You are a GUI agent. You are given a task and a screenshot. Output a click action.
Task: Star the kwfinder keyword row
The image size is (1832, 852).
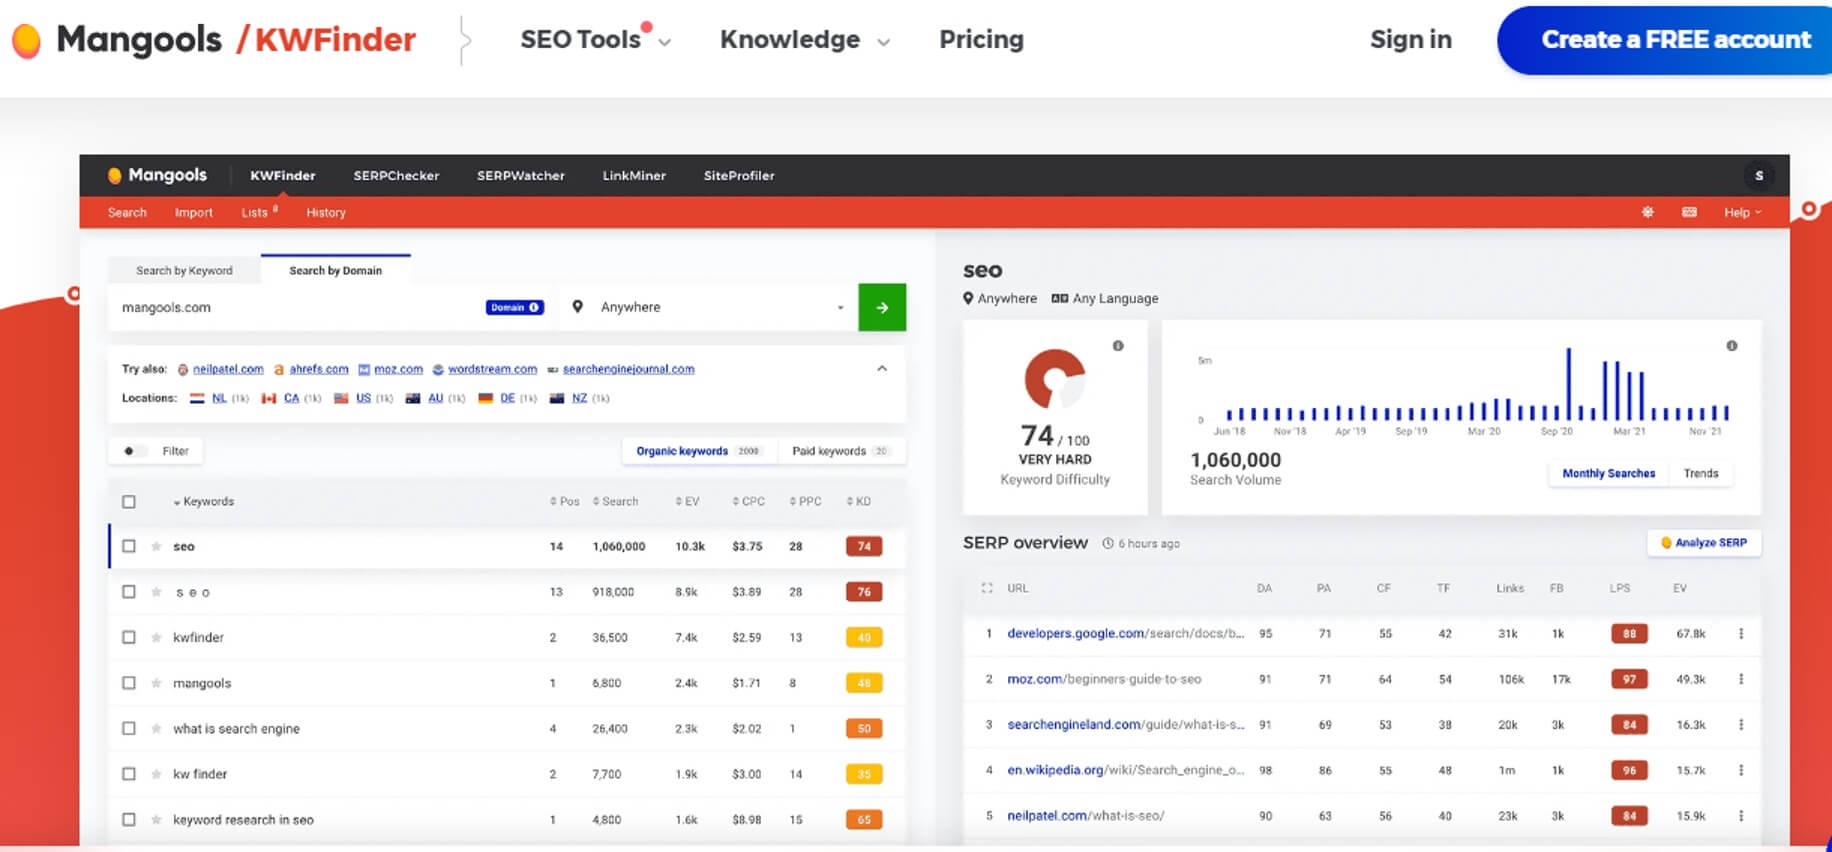click(156, 637)
